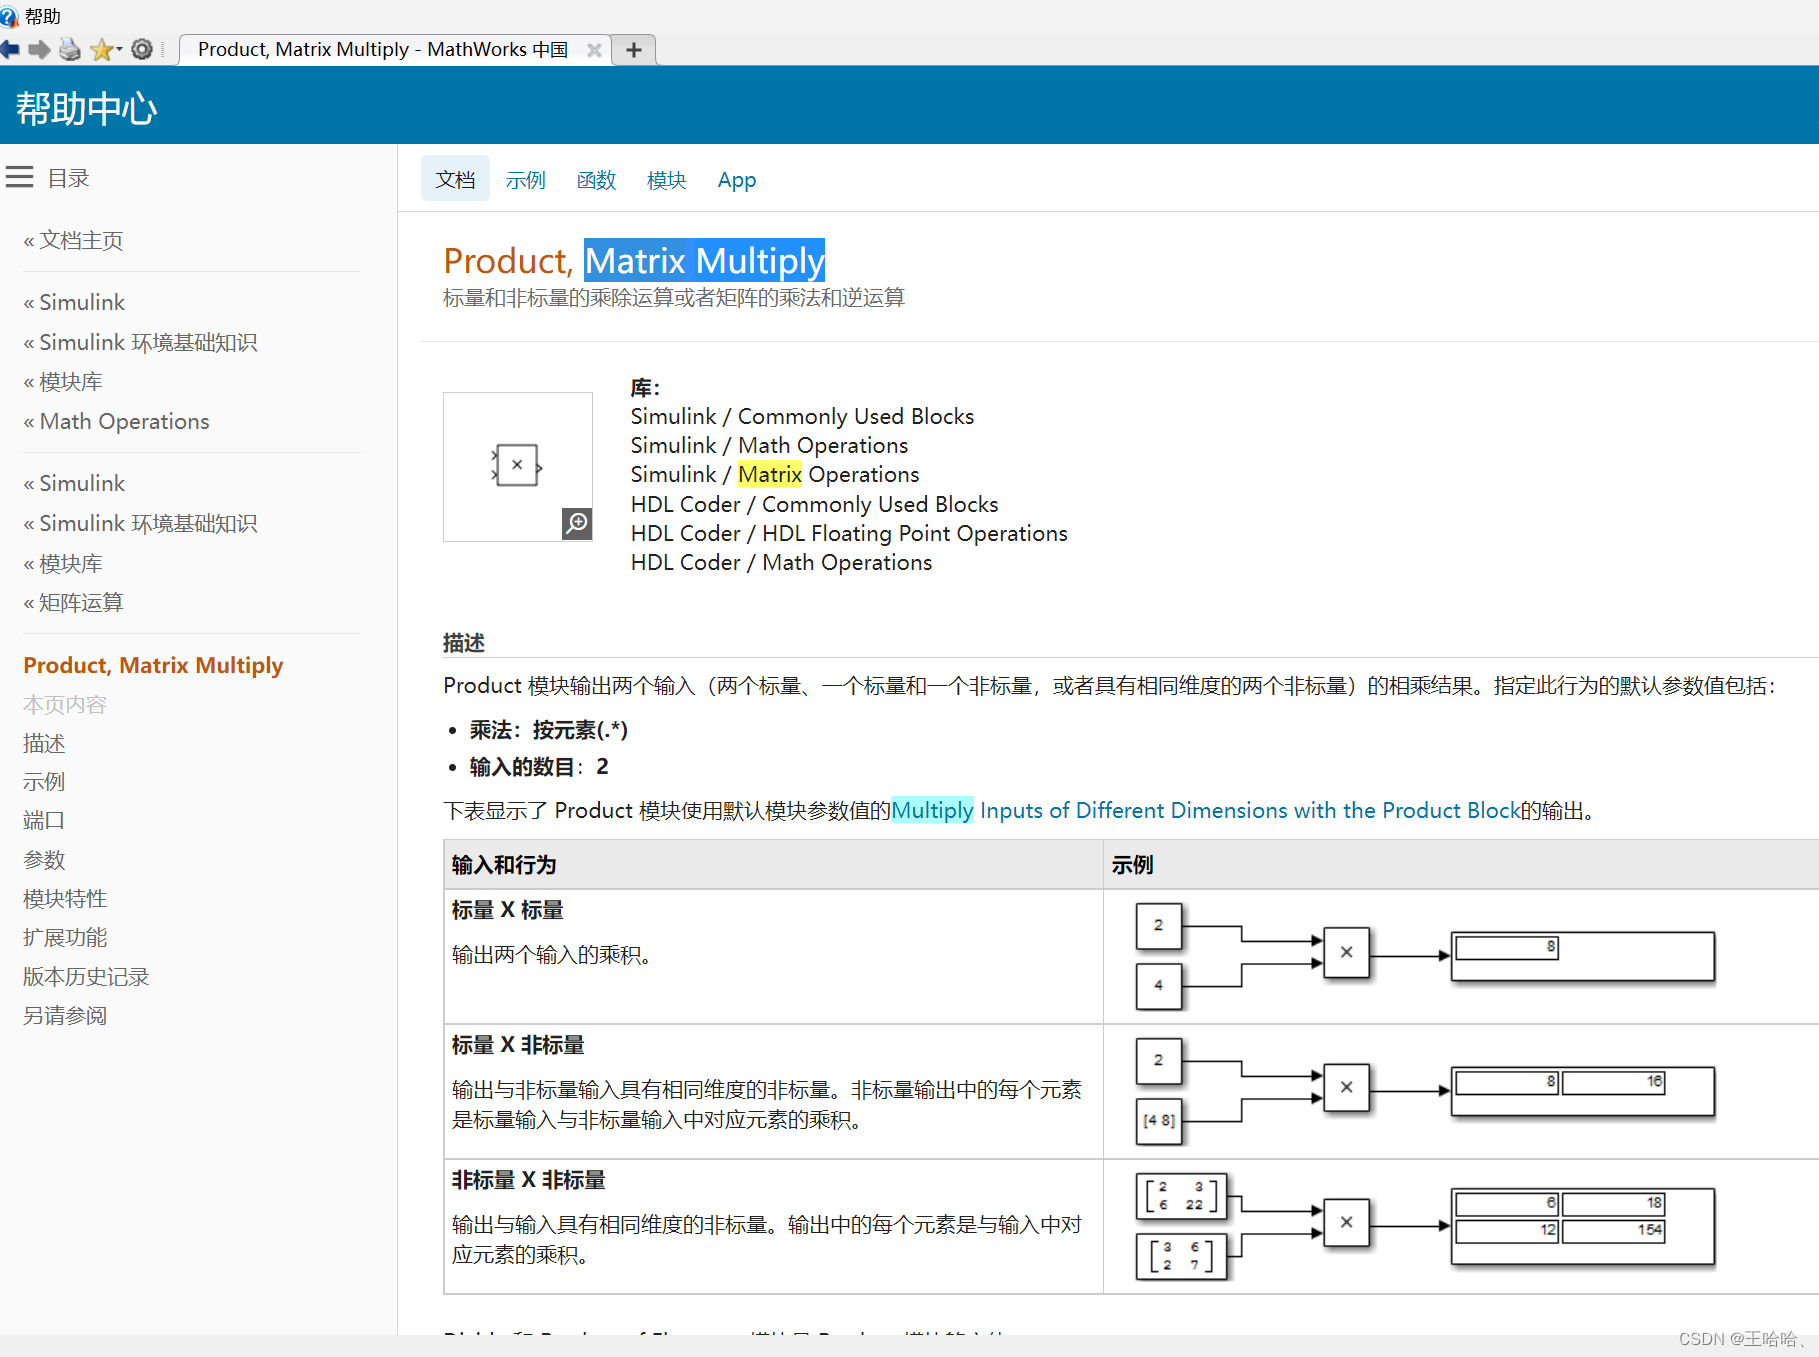Switch to the 示例 tab

point(525,180)
